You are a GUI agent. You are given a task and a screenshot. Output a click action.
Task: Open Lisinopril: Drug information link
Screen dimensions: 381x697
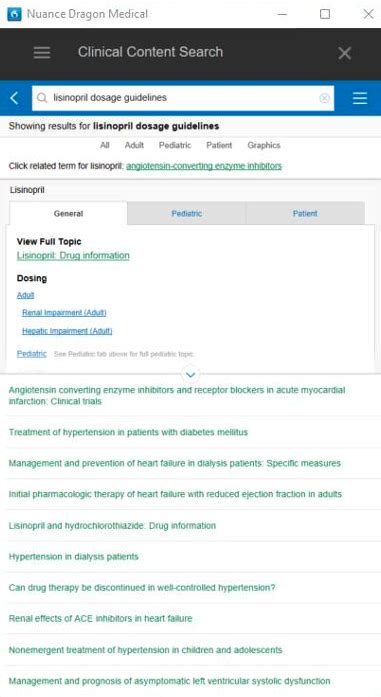(x=73, y=256)
